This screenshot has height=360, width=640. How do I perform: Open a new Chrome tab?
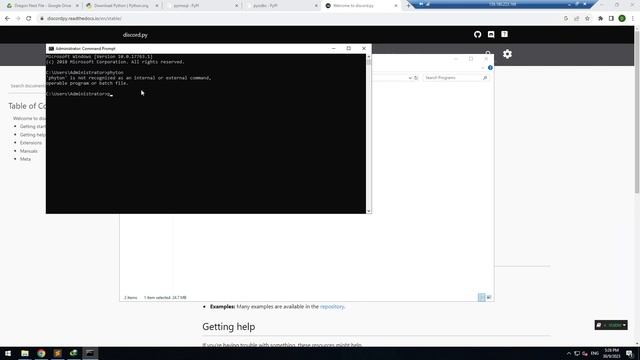click(x=408, y=6)
